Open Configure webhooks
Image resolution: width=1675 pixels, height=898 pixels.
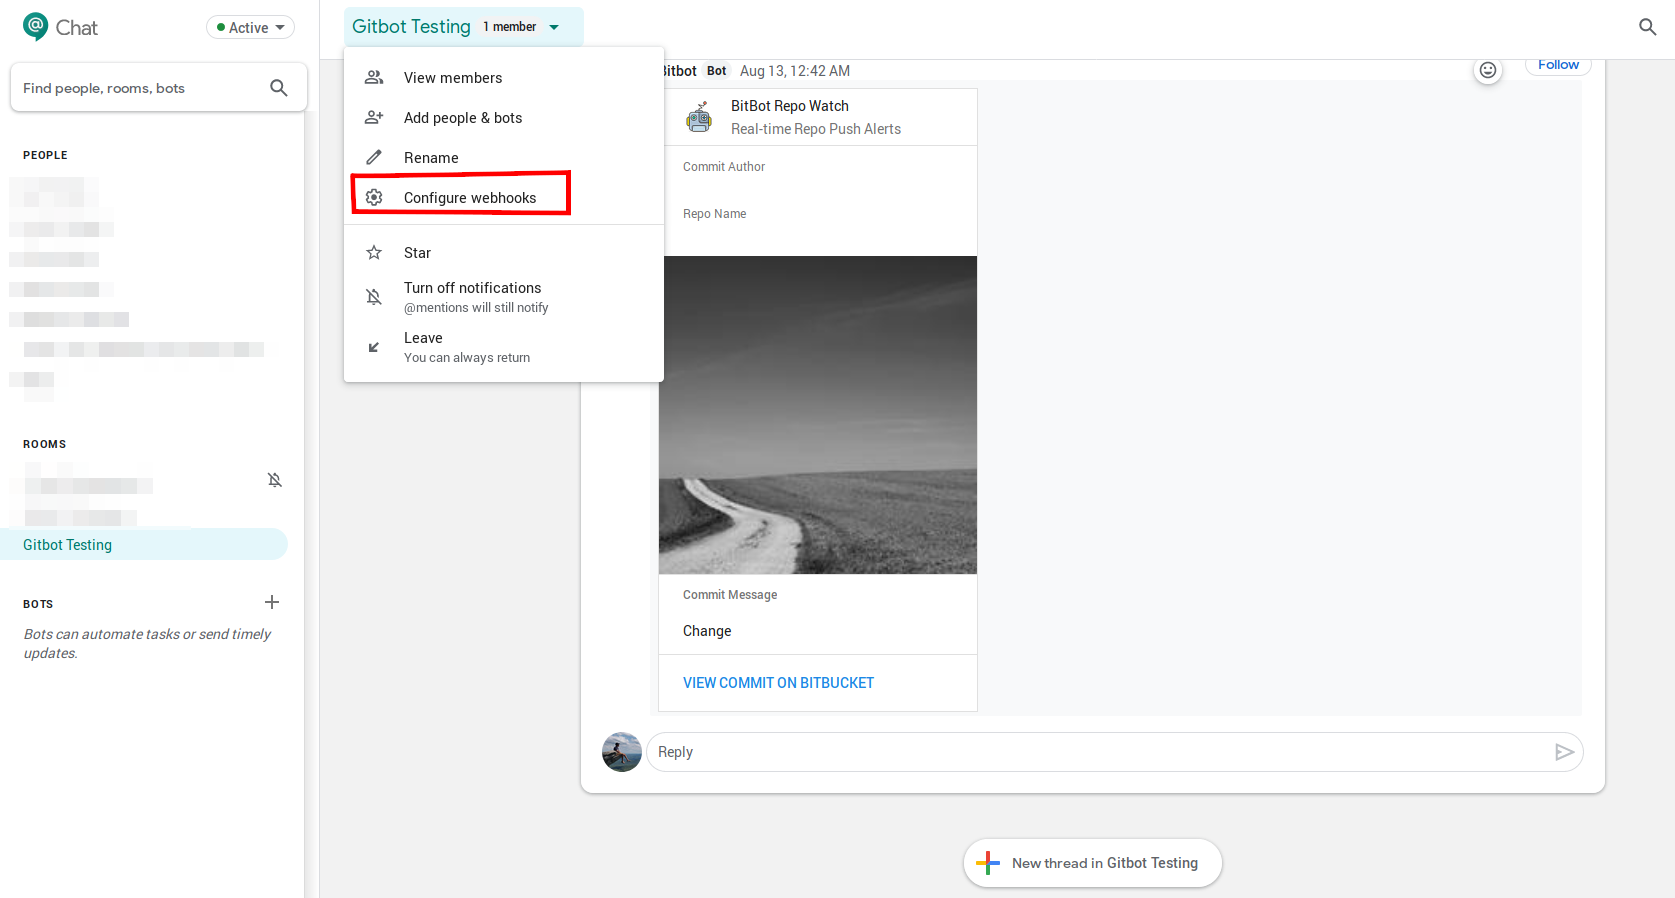coord(504,198)
